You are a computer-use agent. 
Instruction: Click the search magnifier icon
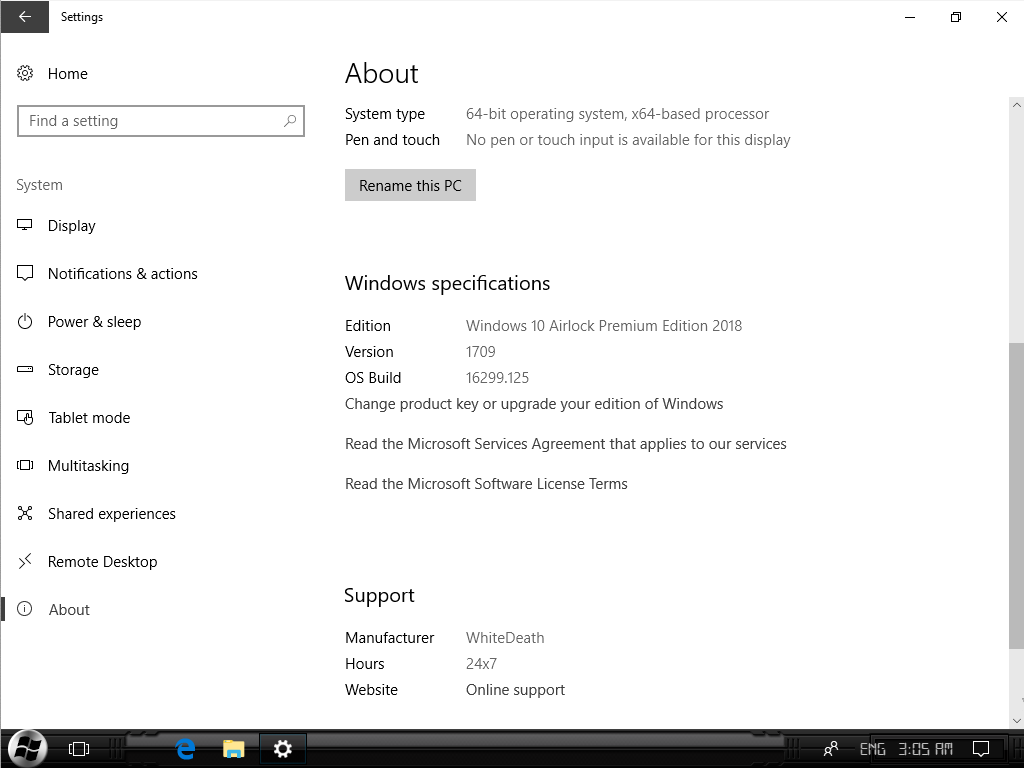point(290,121)
